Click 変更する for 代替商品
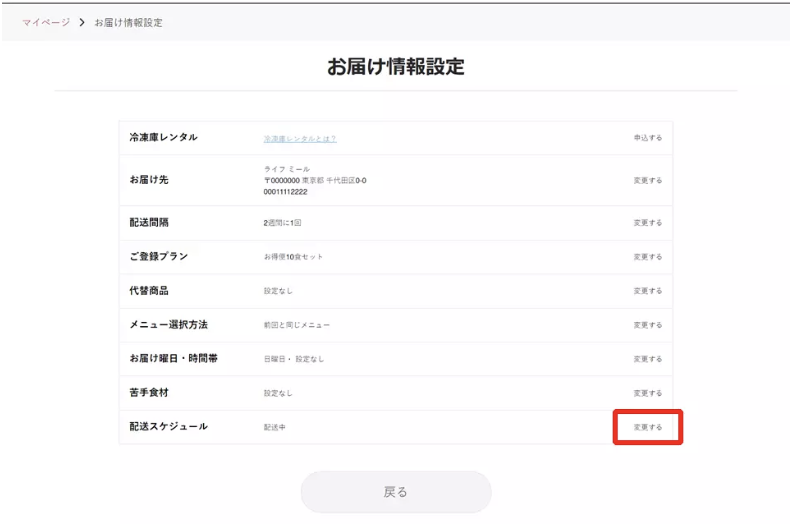This screenshot has width=790, height=524. point(647,291)
